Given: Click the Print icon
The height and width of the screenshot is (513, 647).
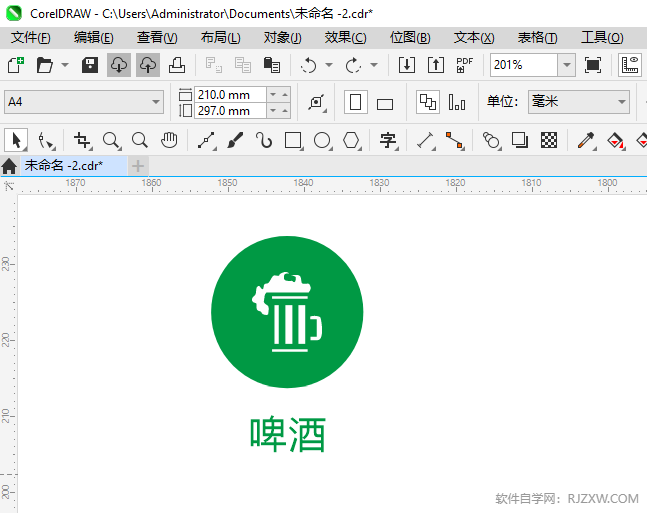Looking at the screenshot, I should point(177,65).
